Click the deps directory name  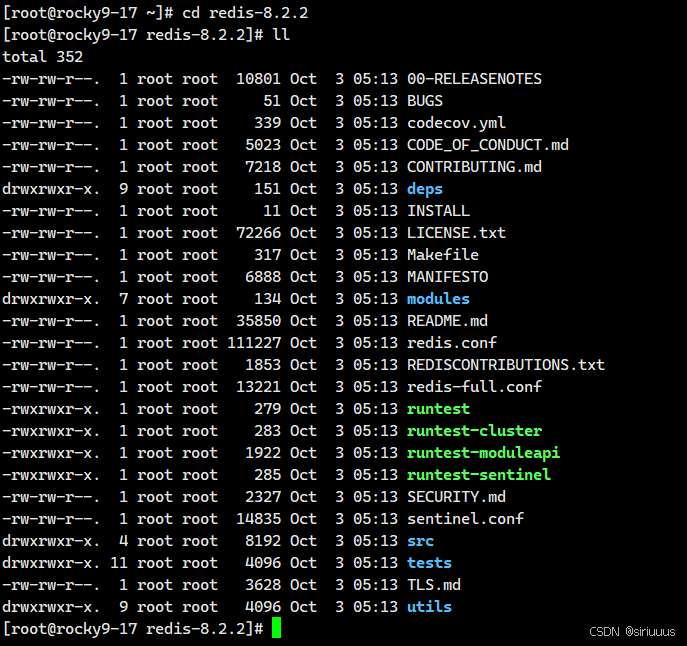click(x=425, y=189)
